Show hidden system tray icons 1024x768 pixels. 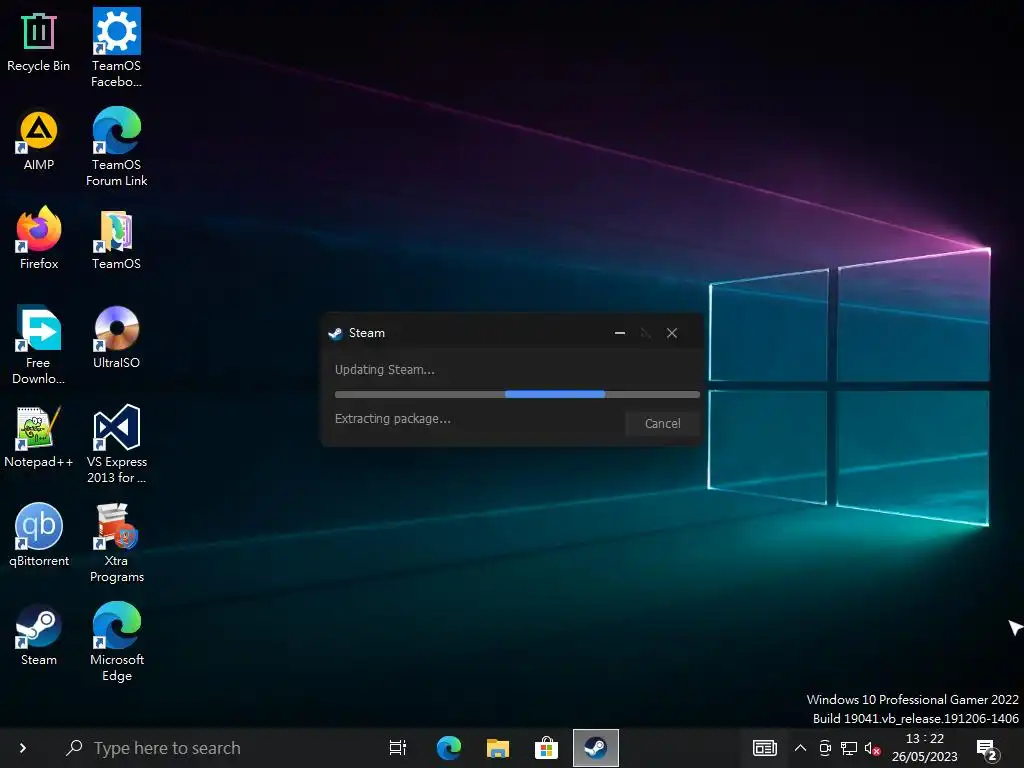click(800, 748)
